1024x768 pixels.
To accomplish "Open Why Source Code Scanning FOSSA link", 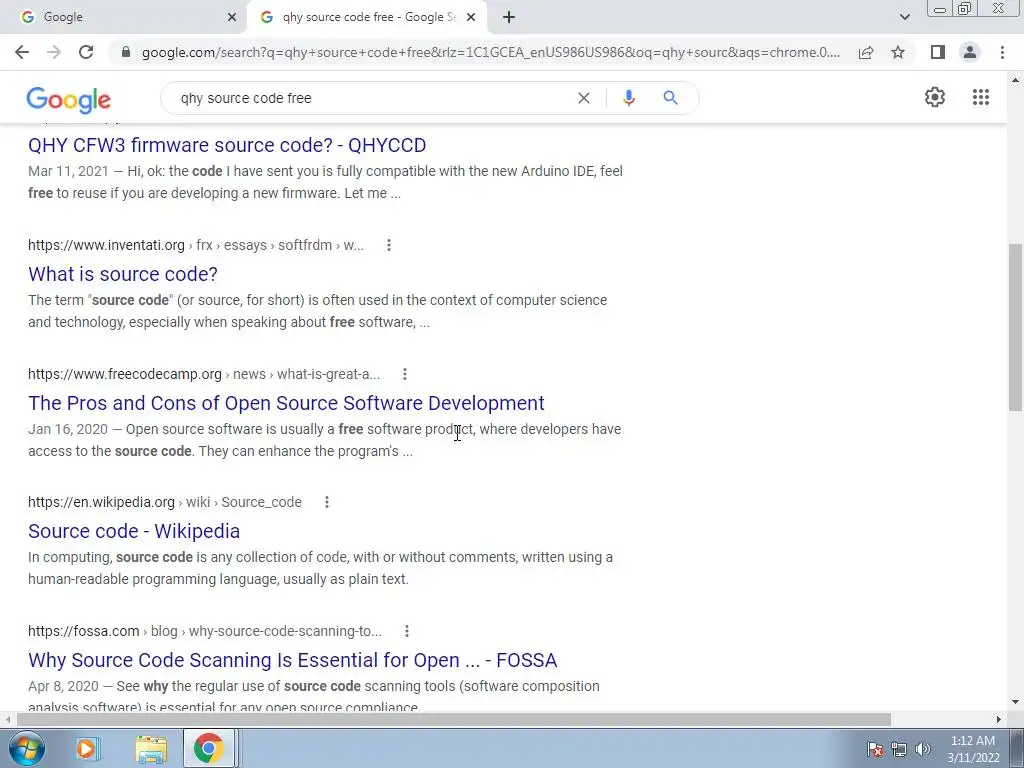I will tap(293, 660).
